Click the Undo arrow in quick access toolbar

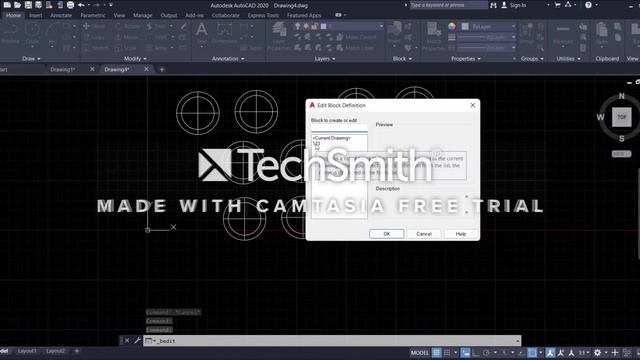(x=81, y=5)
